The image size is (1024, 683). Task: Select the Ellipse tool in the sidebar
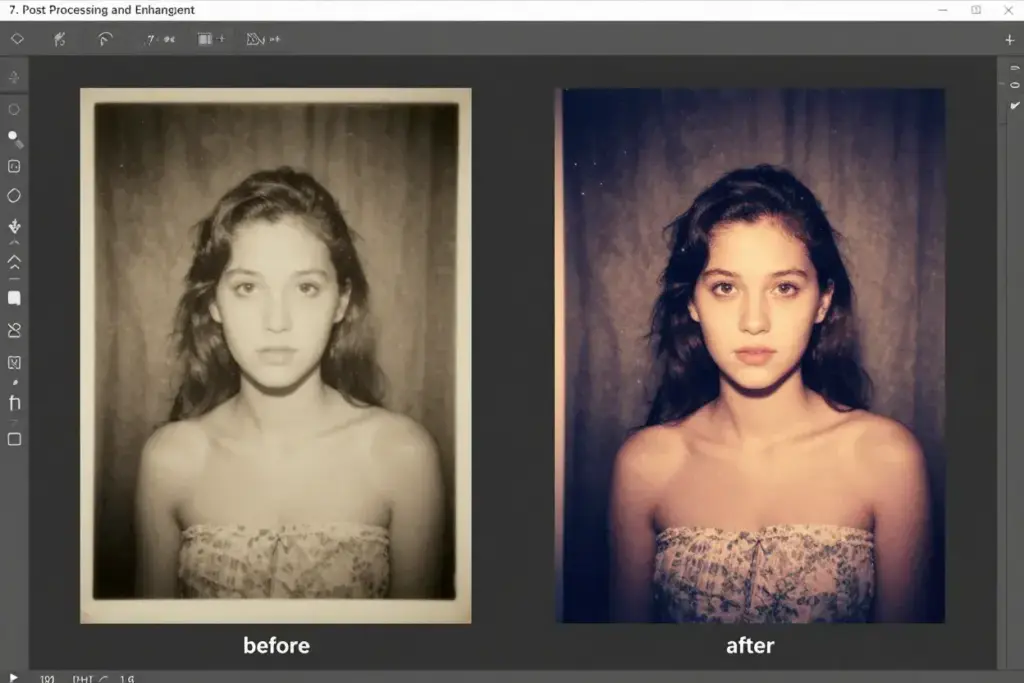click(x=14, y=110)
